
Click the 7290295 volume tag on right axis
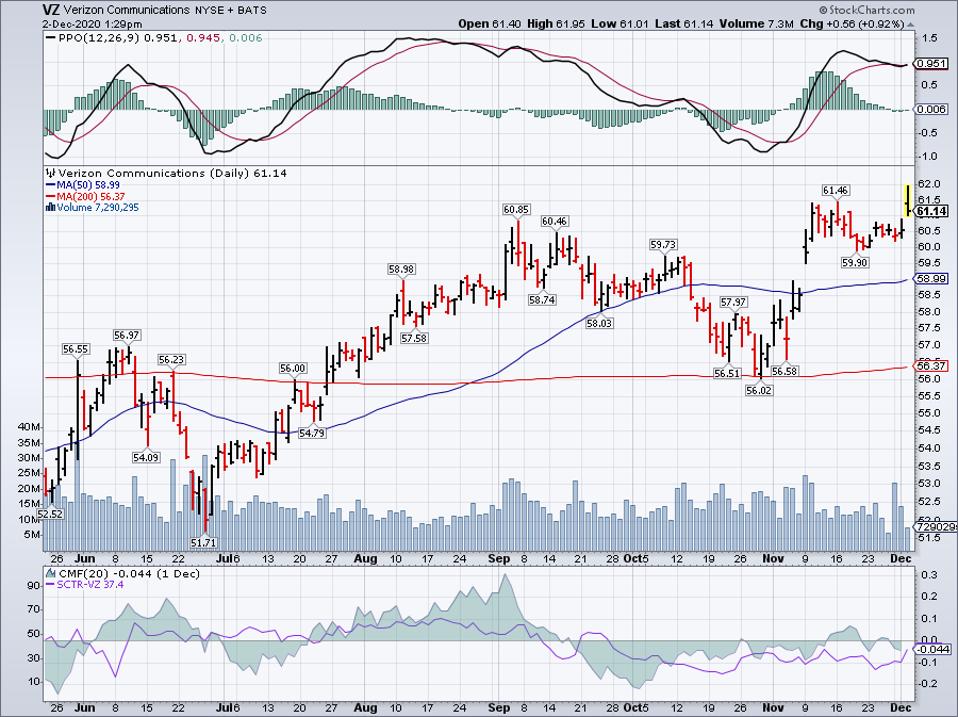coord(935,526)
